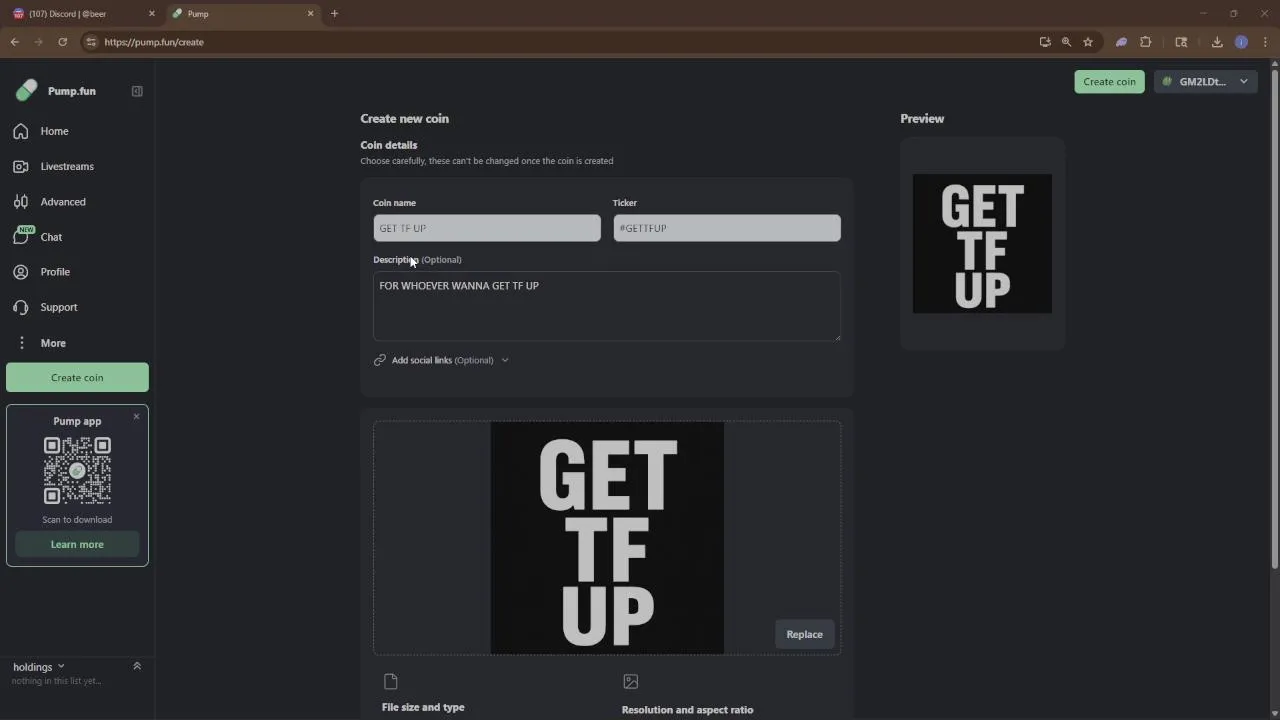The width and height of the screenshot is (1280, 720).
Task: Click the Scan to download text
Action: (x=77, y=520)
